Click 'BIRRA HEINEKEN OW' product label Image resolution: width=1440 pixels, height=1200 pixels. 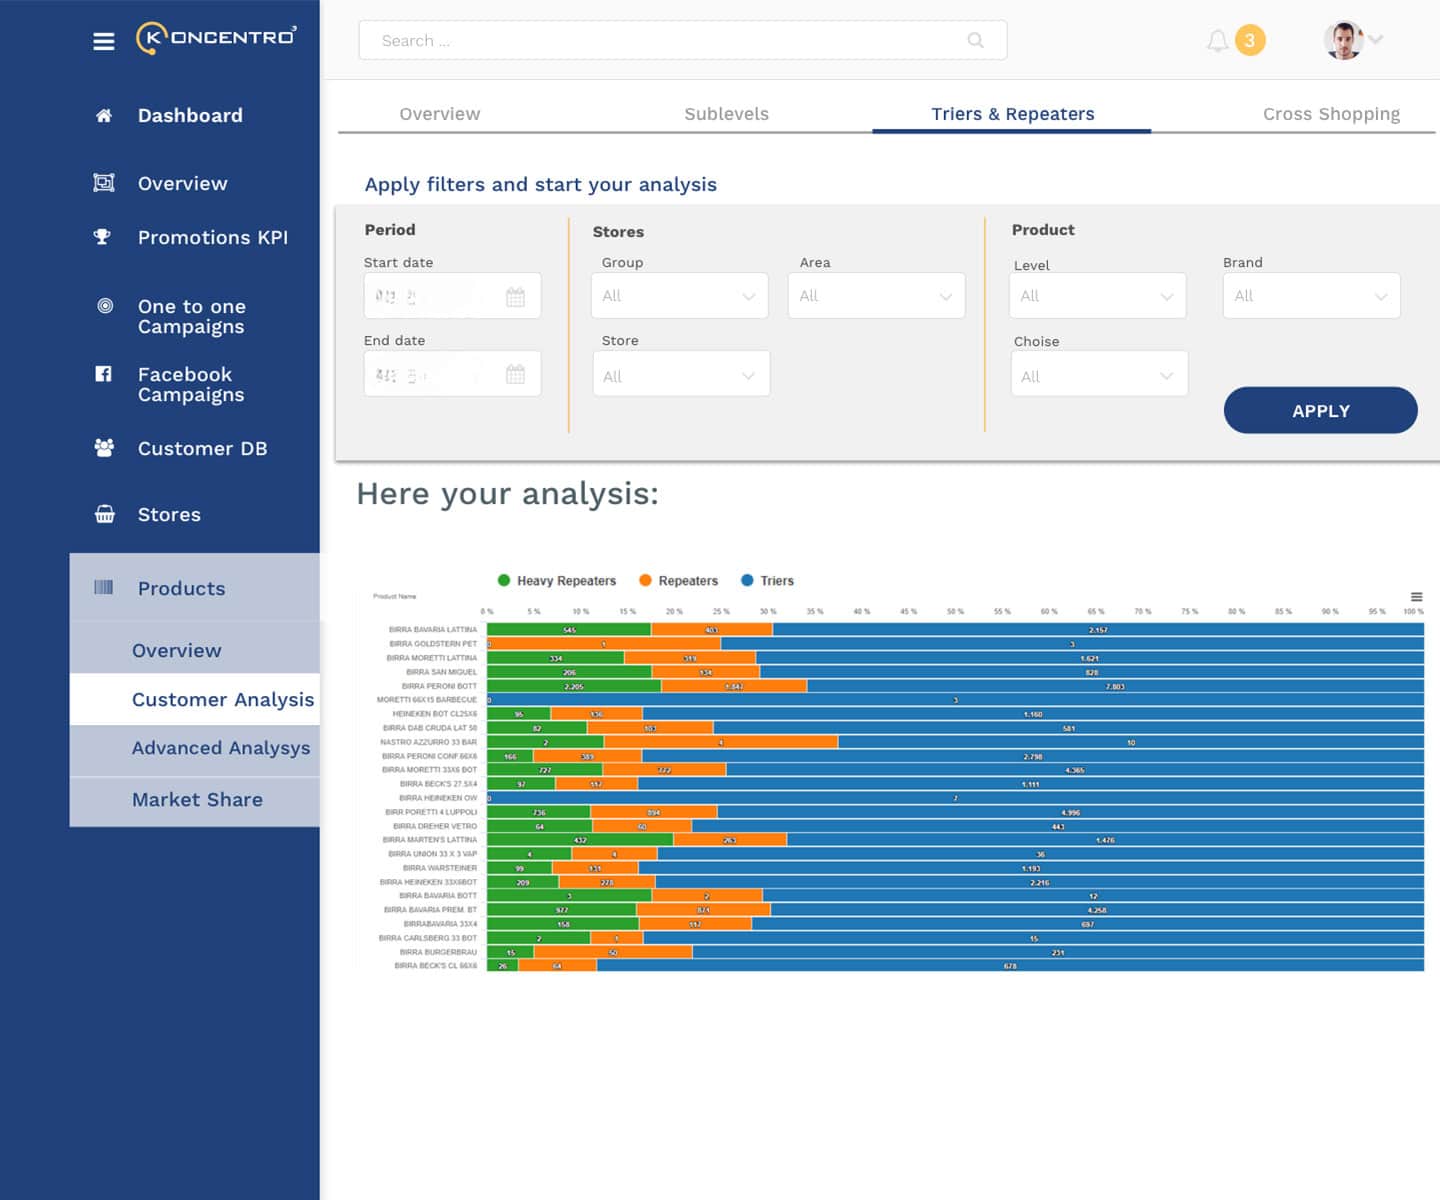(438, 798)
